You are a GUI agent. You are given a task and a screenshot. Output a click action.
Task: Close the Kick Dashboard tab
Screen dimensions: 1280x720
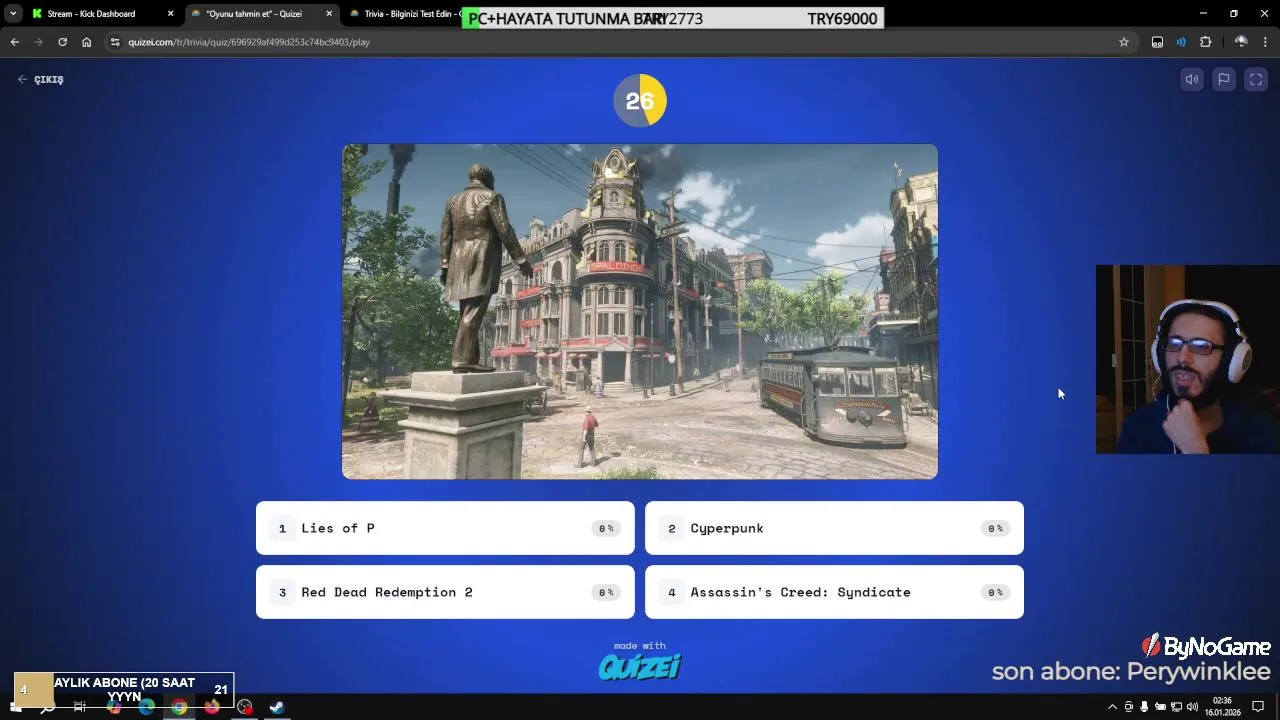coord(171,14)
